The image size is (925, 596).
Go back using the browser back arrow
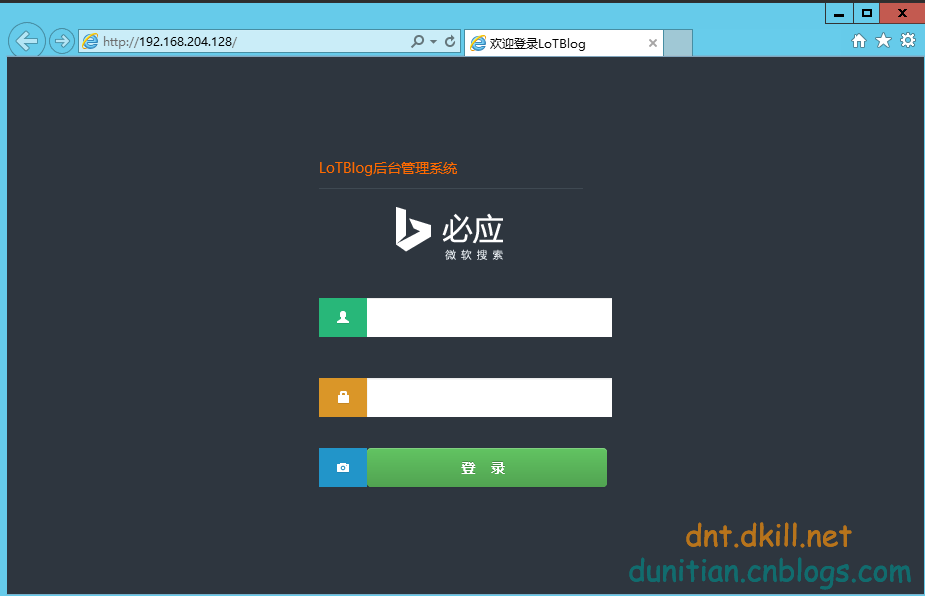click(x=27, y=41)
